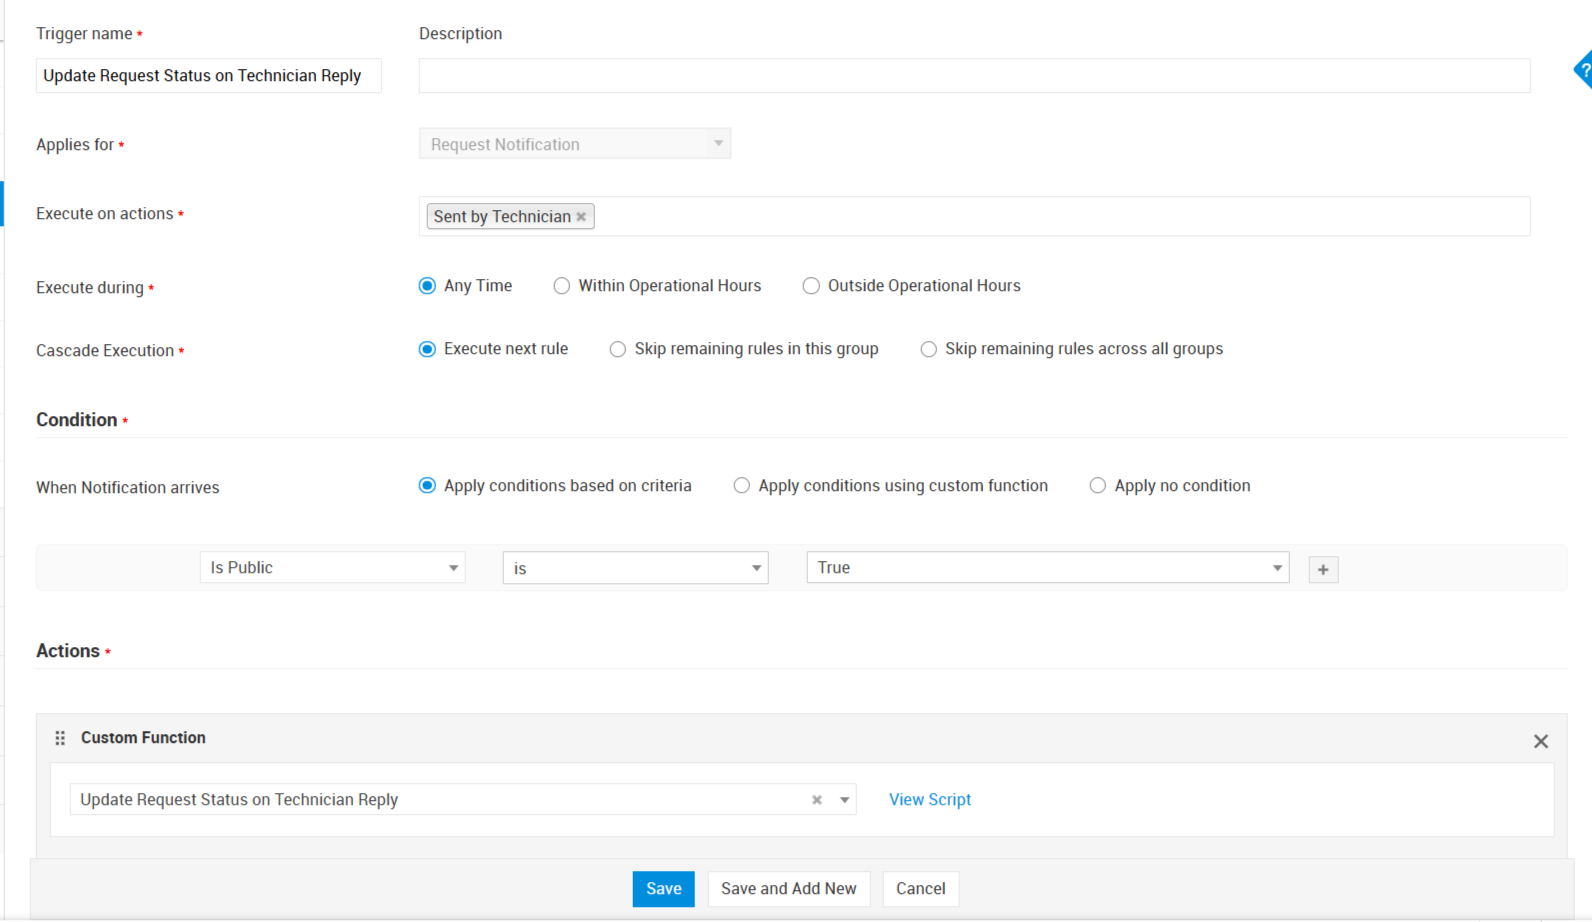
Task: Select Apply conditions using custom function
Action: [741, 486]
